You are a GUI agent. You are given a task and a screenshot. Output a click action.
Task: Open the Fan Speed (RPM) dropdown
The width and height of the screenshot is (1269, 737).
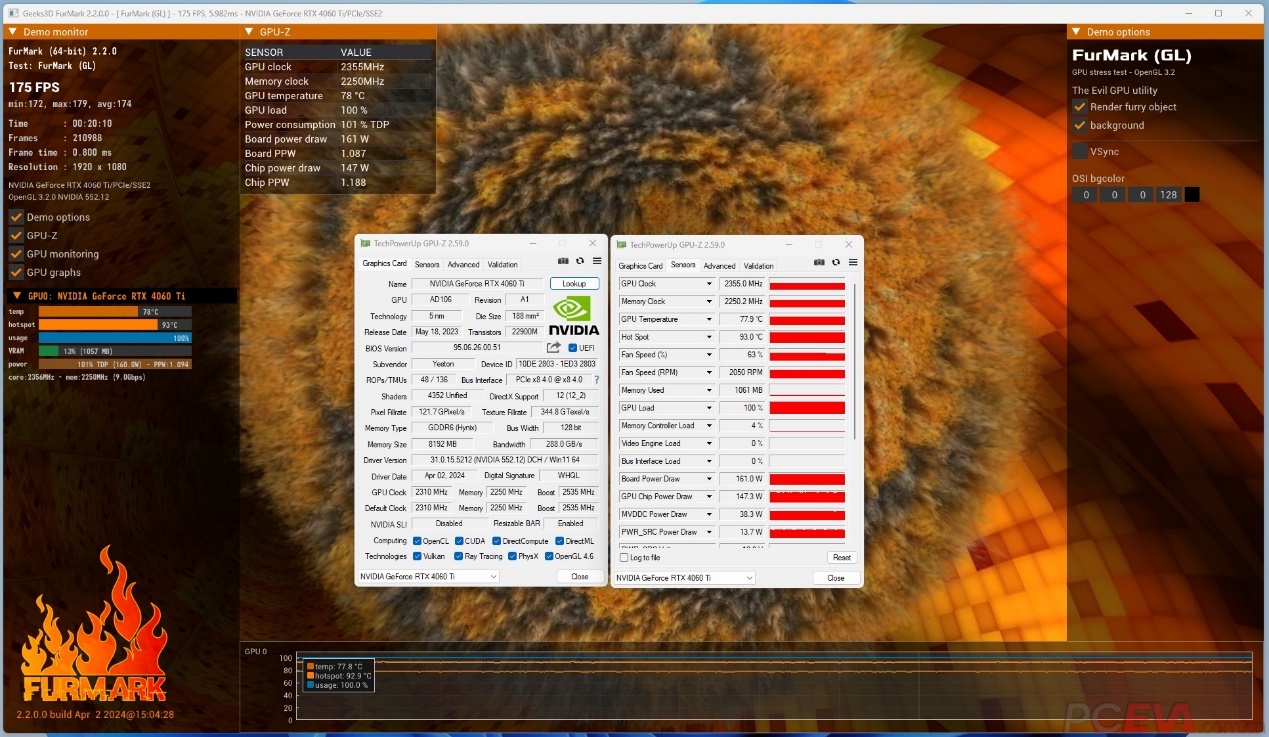coord(709,372)
